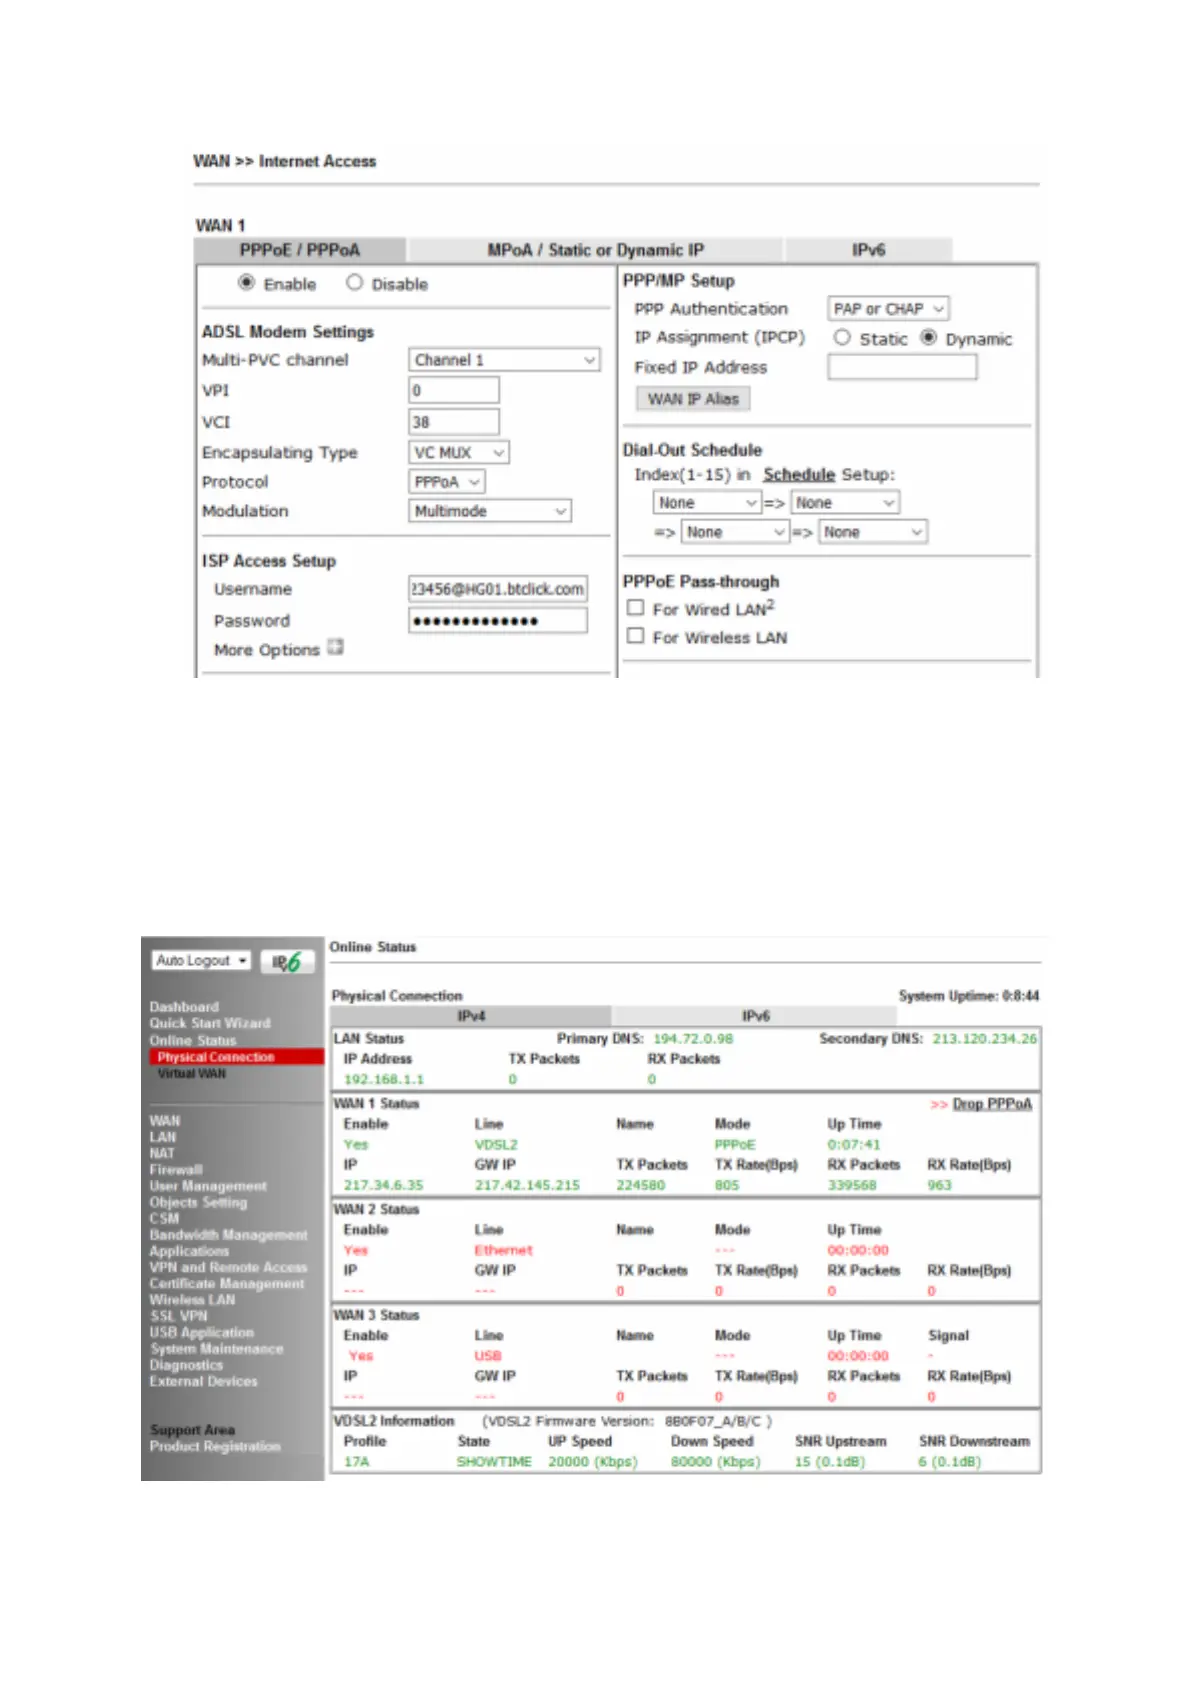The image size is (1190, 1684).
Task: Open the Schedule link
Action: [x=799, y=474]
